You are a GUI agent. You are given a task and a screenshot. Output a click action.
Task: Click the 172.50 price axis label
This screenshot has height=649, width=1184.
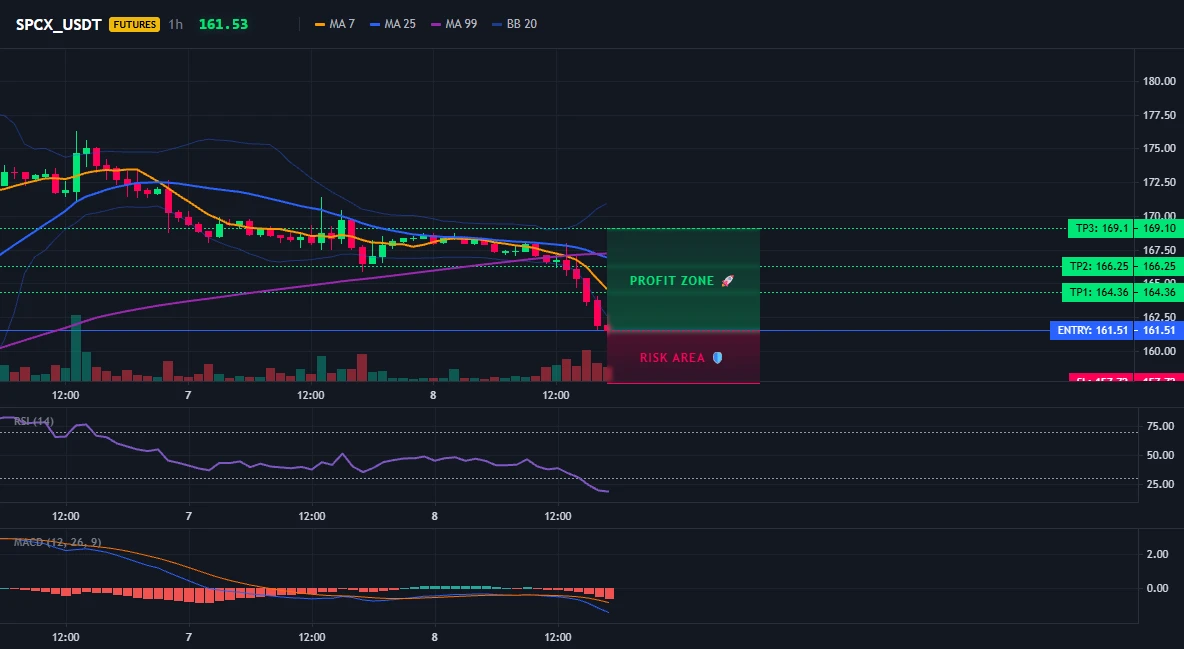click(1159, 182)
